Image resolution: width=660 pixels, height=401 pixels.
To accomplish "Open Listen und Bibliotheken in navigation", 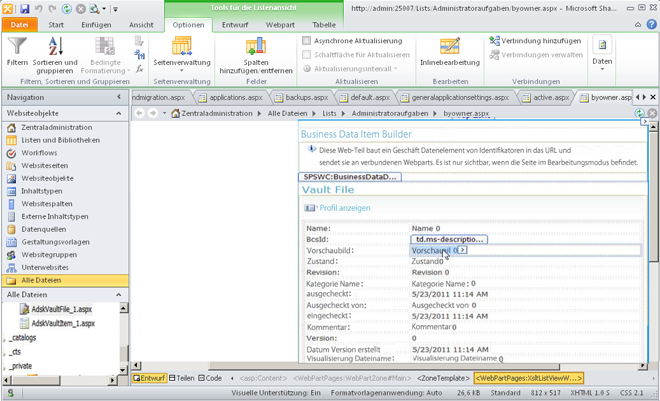I will click(x=61, y=140).
